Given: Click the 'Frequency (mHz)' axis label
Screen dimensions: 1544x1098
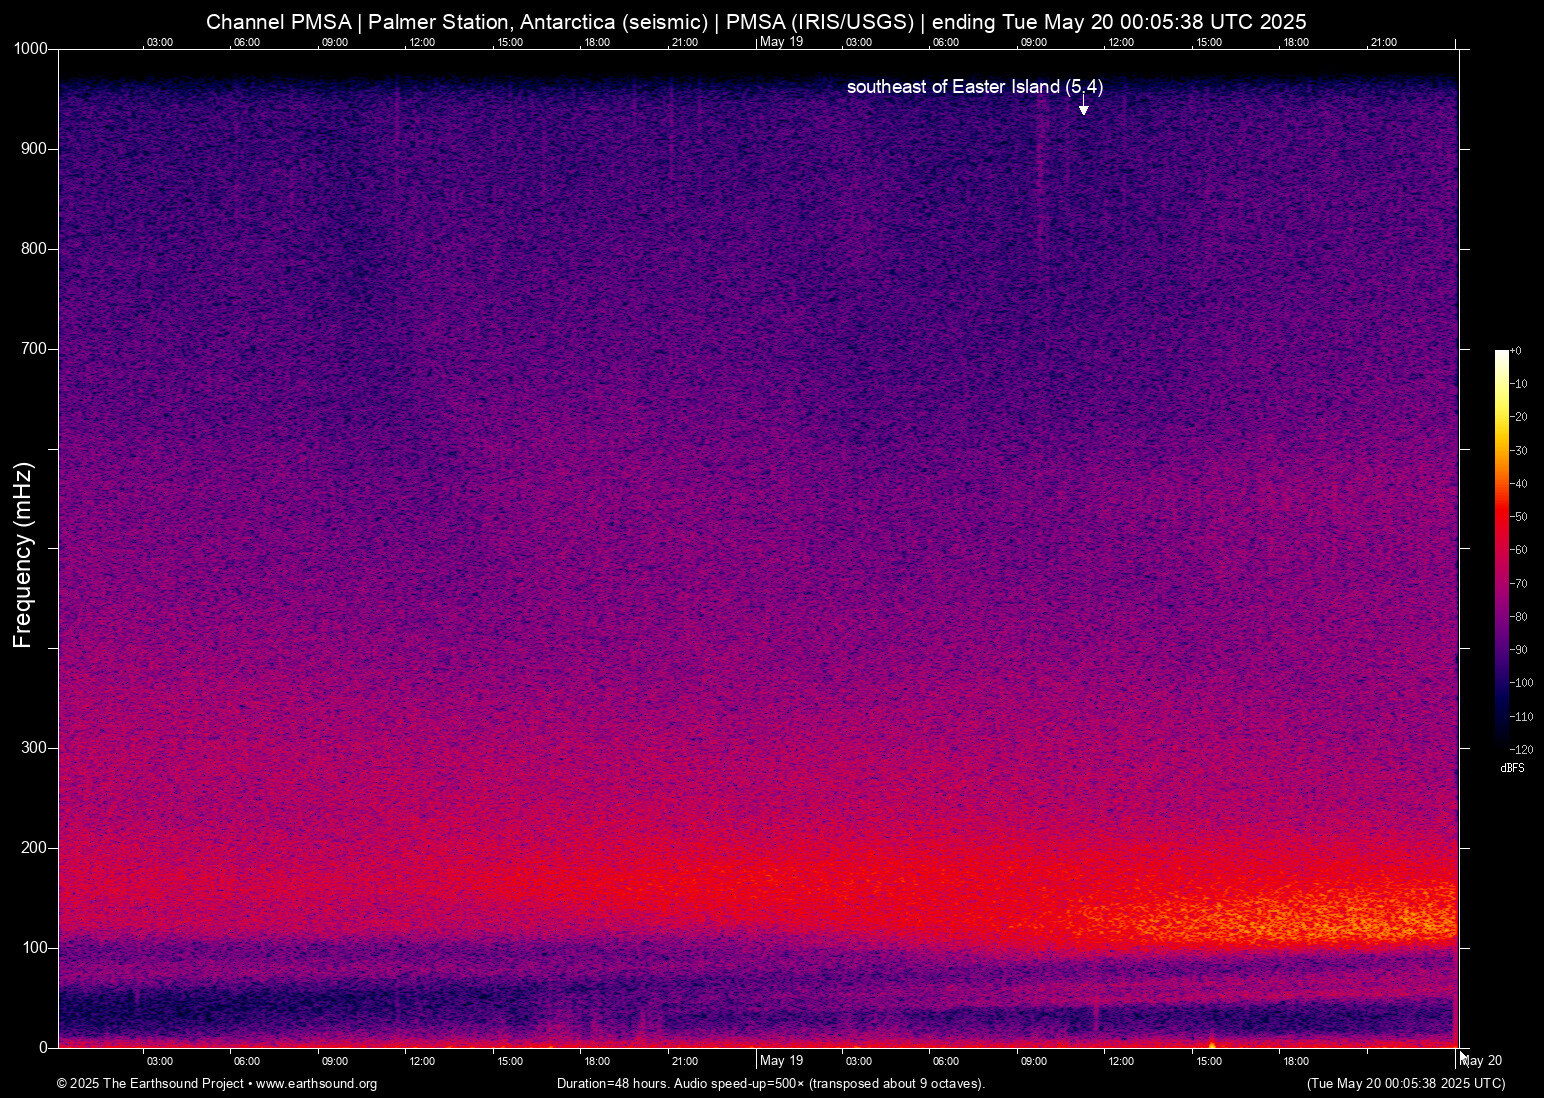Looking at the screenshot, I should coord(23,555).
